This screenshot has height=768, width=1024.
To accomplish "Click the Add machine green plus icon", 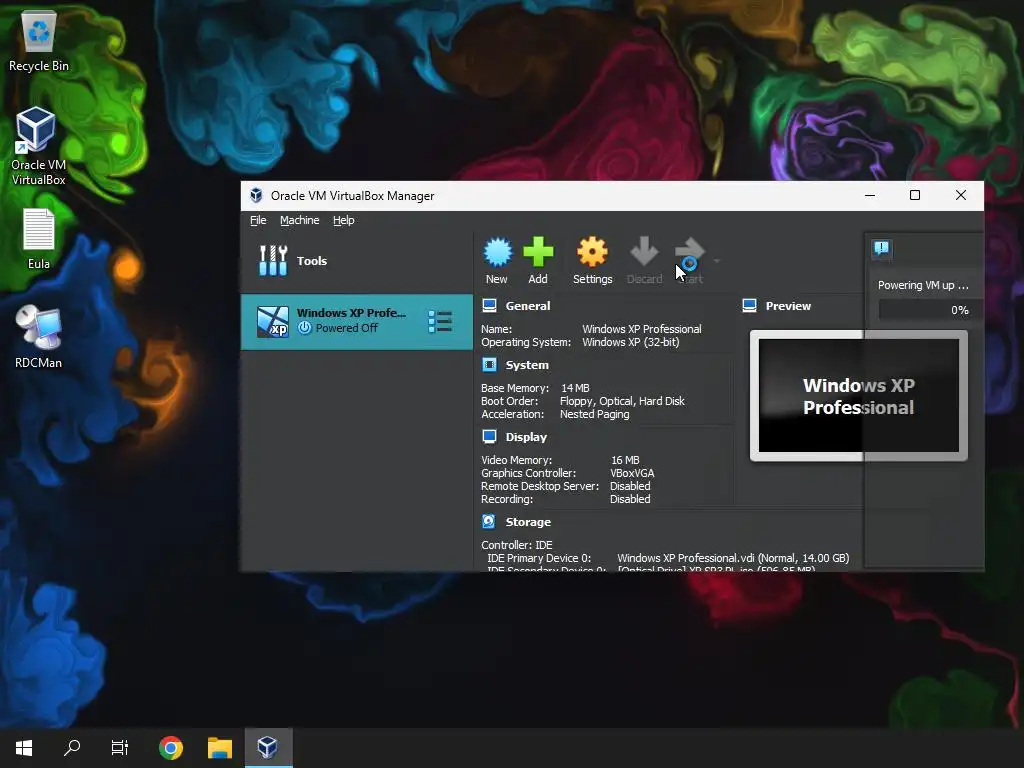I will pos(538,253).
